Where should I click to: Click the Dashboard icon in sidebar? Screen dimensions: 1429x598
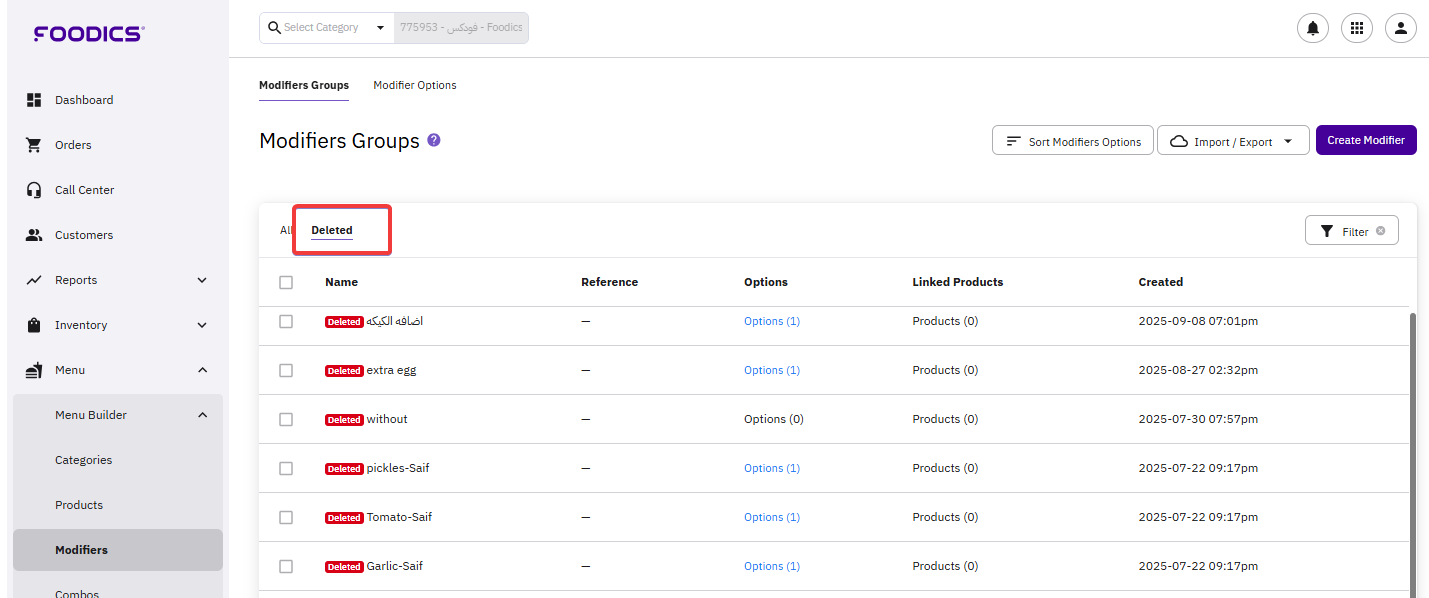(x=34, y=100)
